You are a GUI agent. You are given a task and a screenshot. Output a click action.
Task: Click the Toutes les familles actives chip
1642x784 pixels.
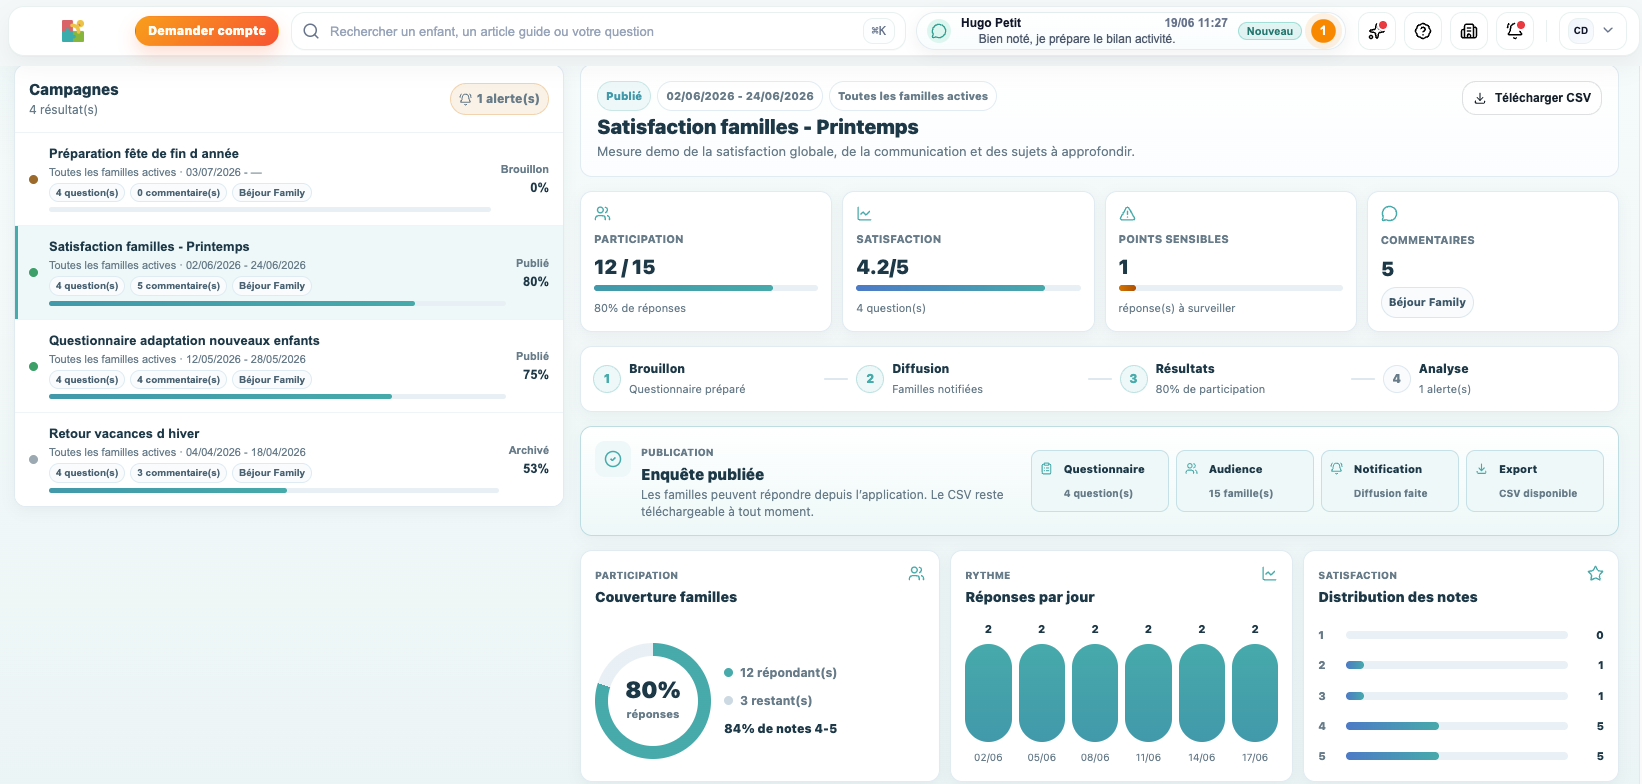pos(913,96)
